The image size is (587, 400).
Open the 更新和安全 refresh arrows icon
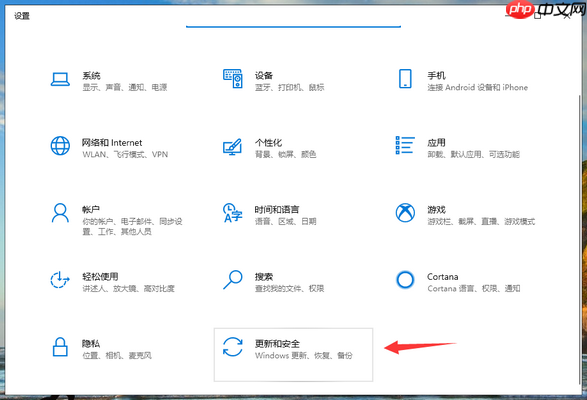(x=232, y=347)
